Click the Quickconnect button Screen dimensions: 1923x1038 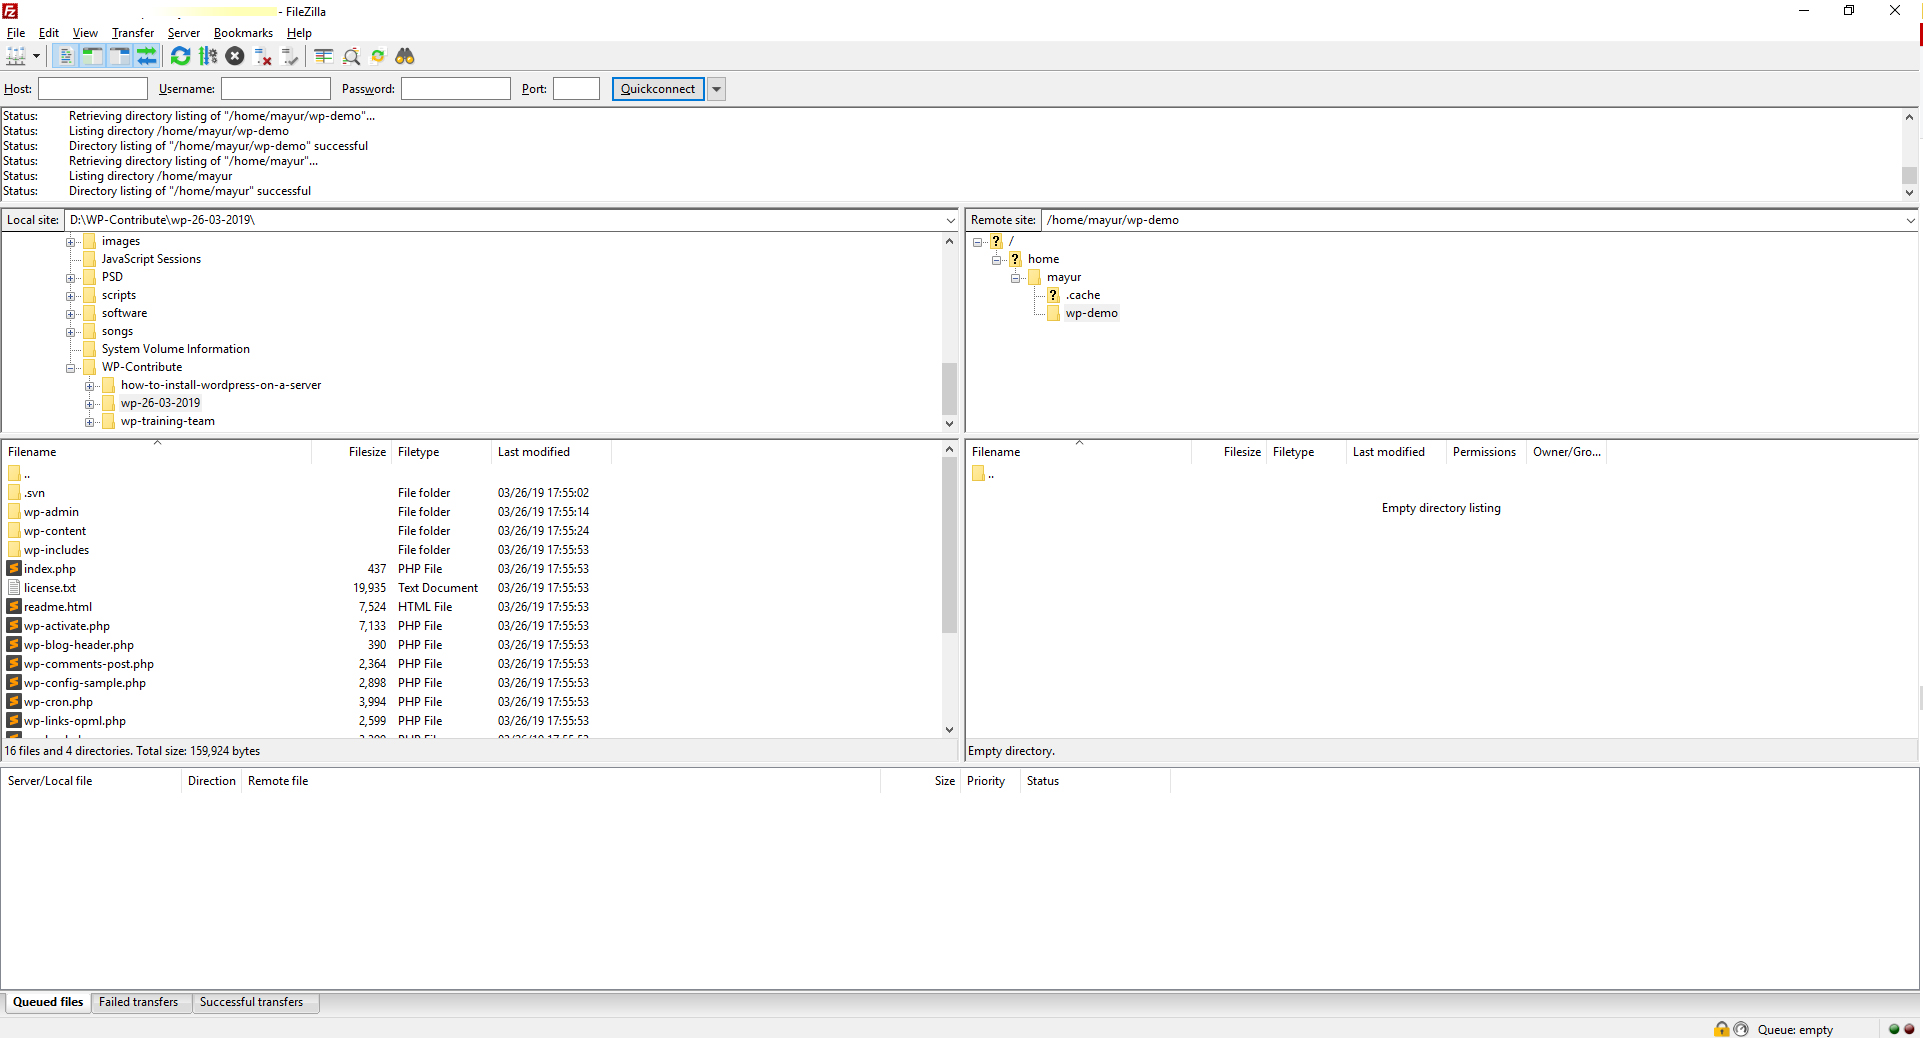[x=658, y=89]
